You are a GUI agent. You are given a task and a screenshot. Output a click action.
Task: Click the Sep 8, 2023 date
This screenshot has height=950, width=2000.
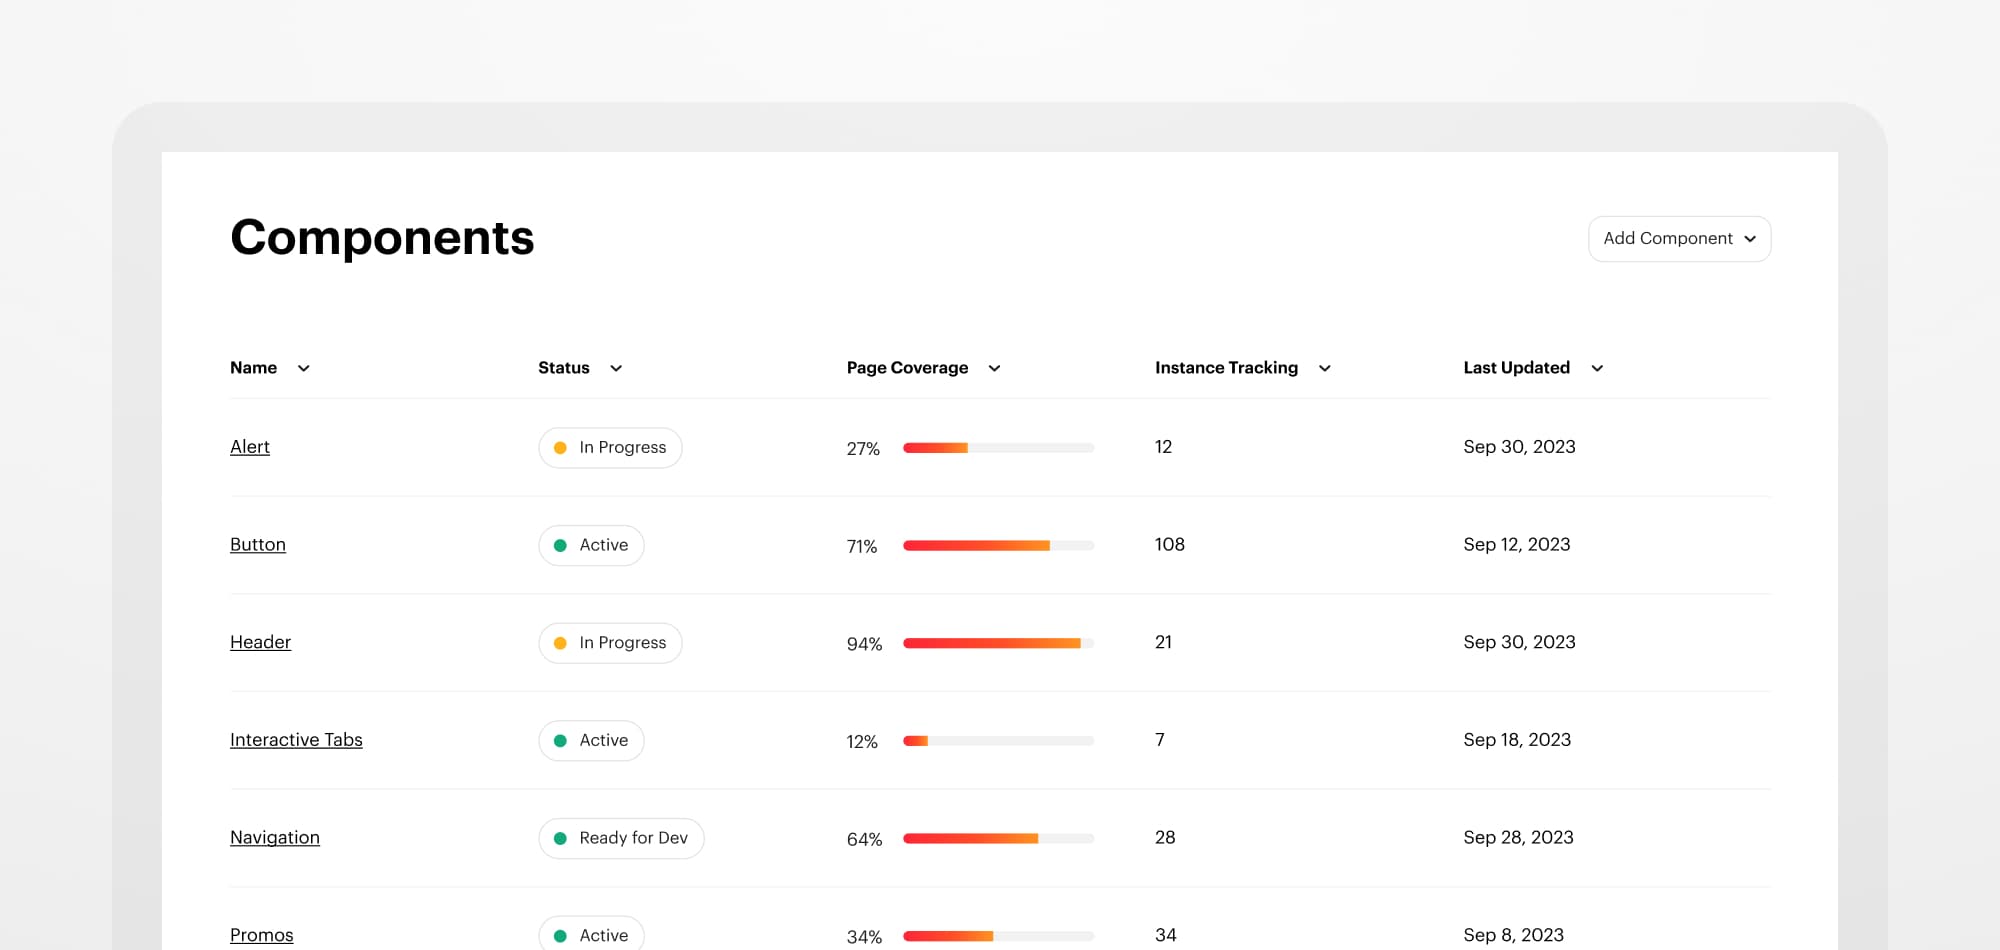coord(1513,935)
